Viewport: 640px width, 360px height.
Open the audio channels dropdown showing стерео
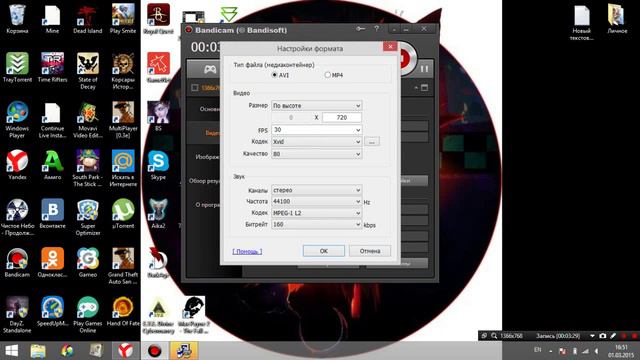(316, 190)
